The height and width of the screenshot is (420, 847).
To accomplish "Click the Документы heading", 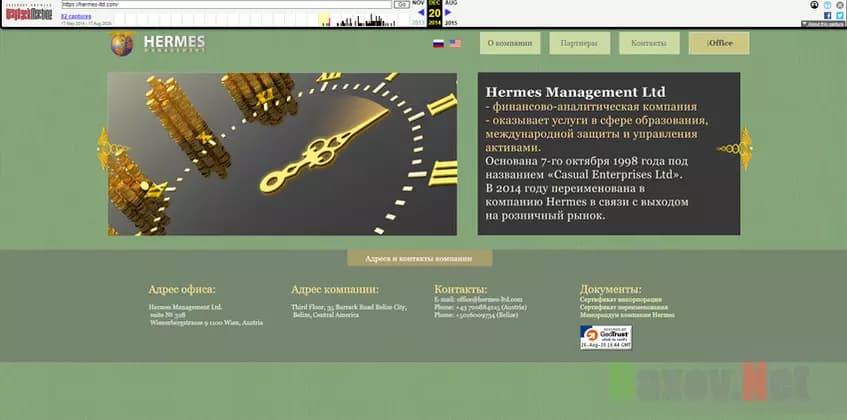I will (611, 289).
